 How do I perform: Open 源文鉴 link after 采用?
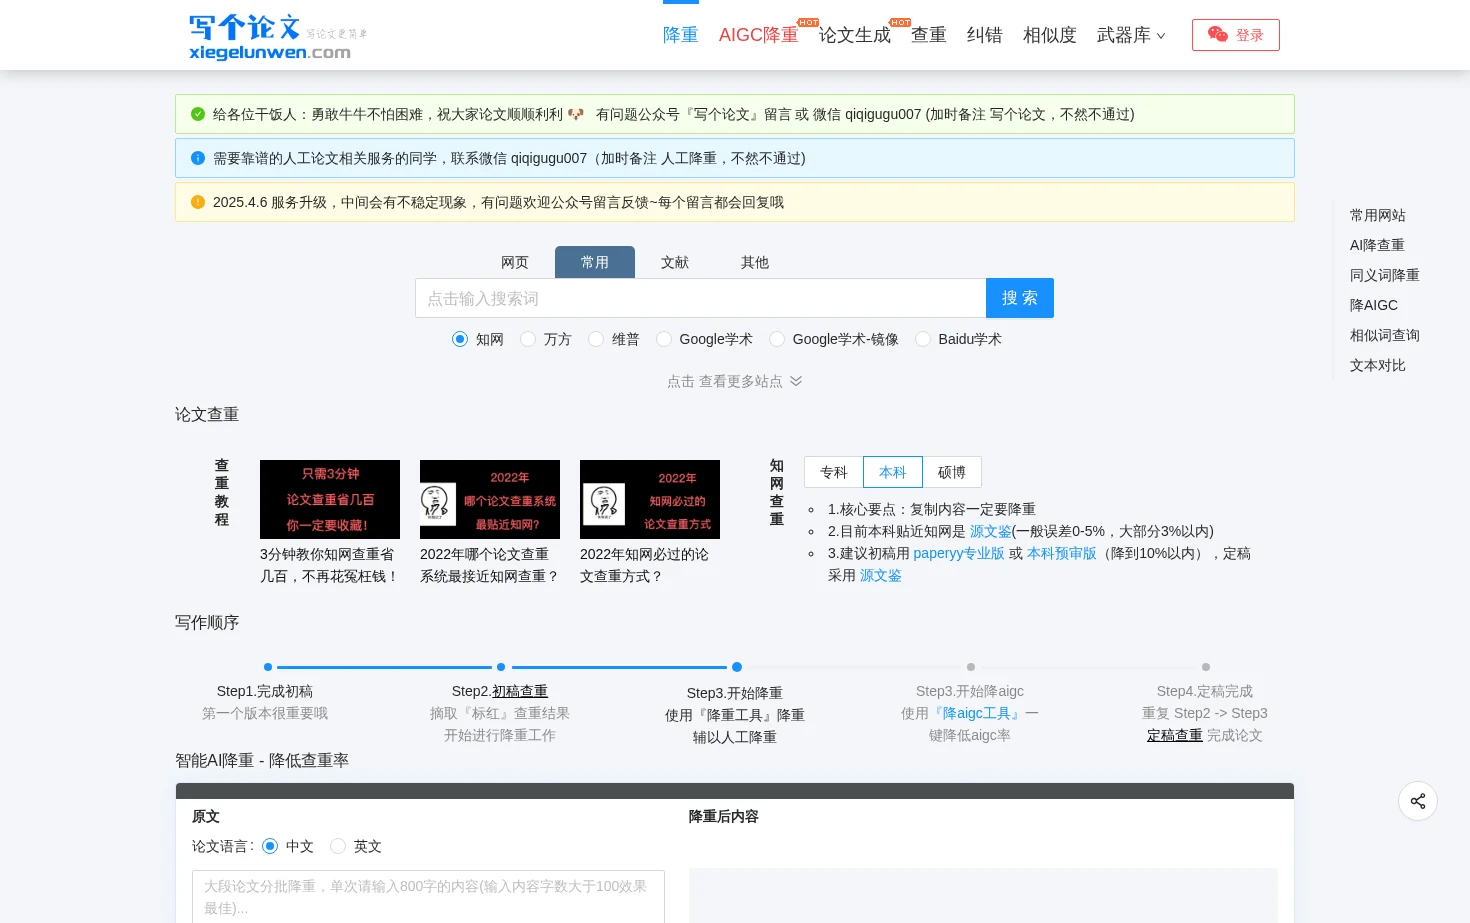point(881,575)
